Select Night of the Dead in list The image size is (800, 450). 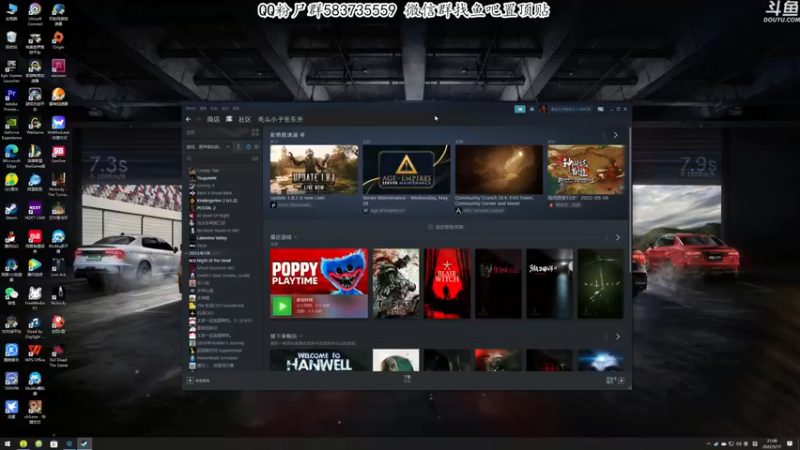(x=214, y=260)
